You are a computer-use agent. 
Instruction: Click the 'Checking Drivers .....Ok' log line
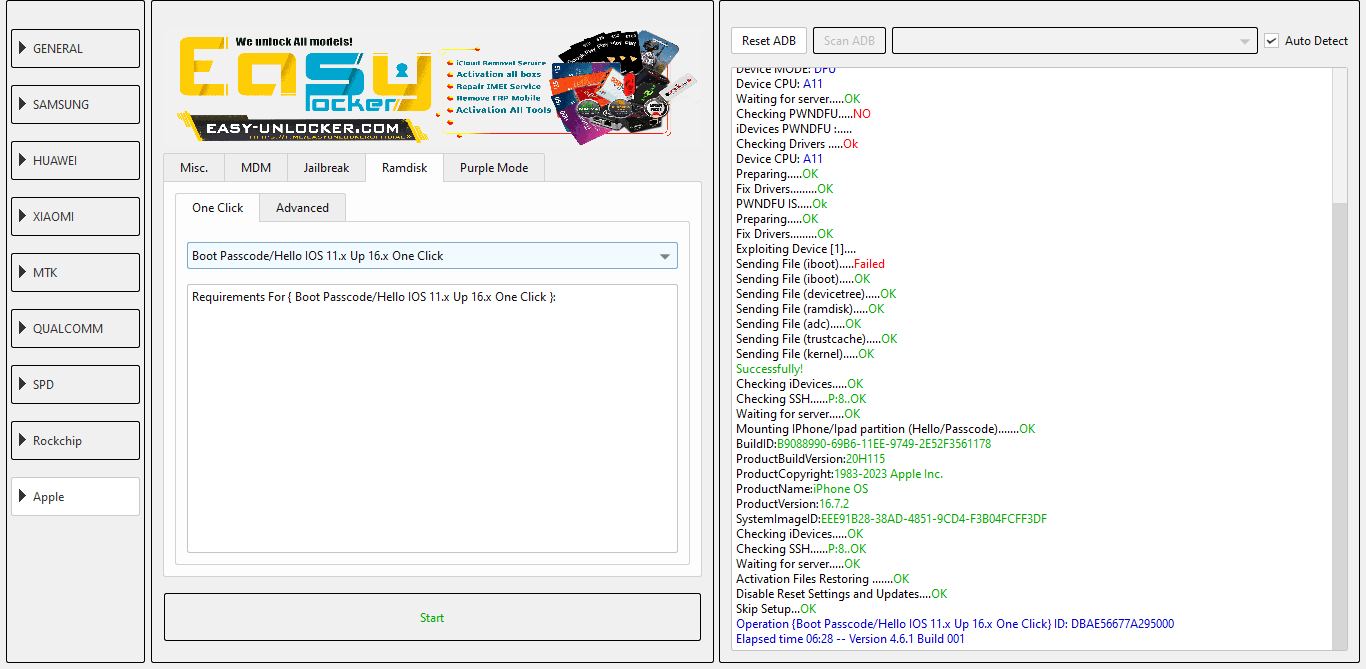click(x=797, y=144)
